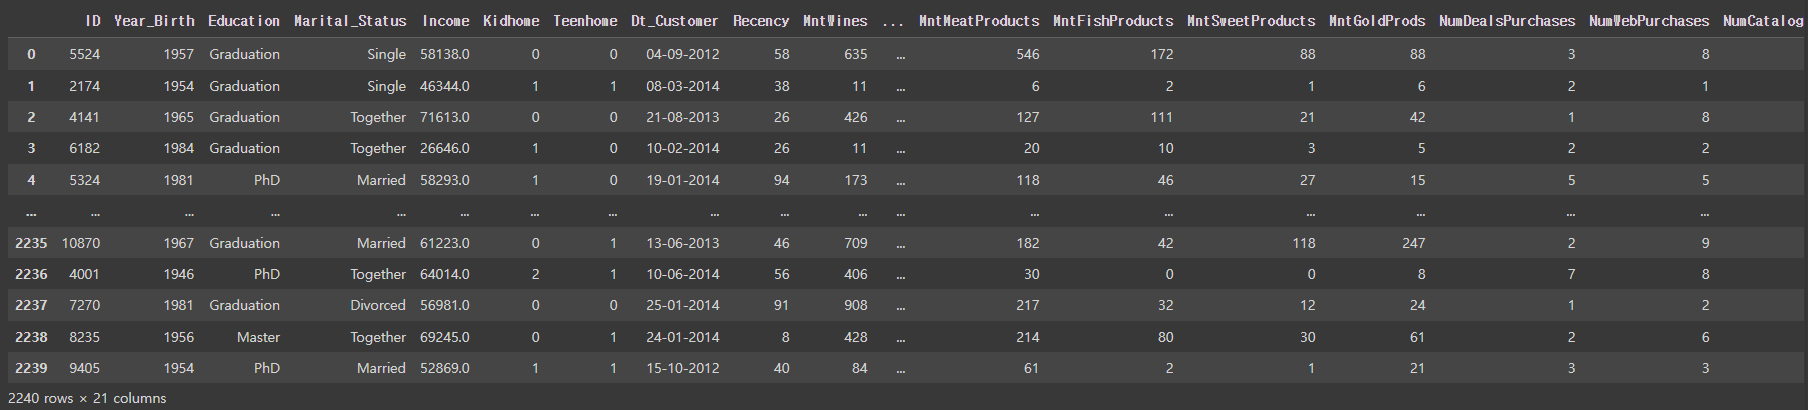Click income value 58293.0
Screen dimensions: 1808x410
pos(445,180)
